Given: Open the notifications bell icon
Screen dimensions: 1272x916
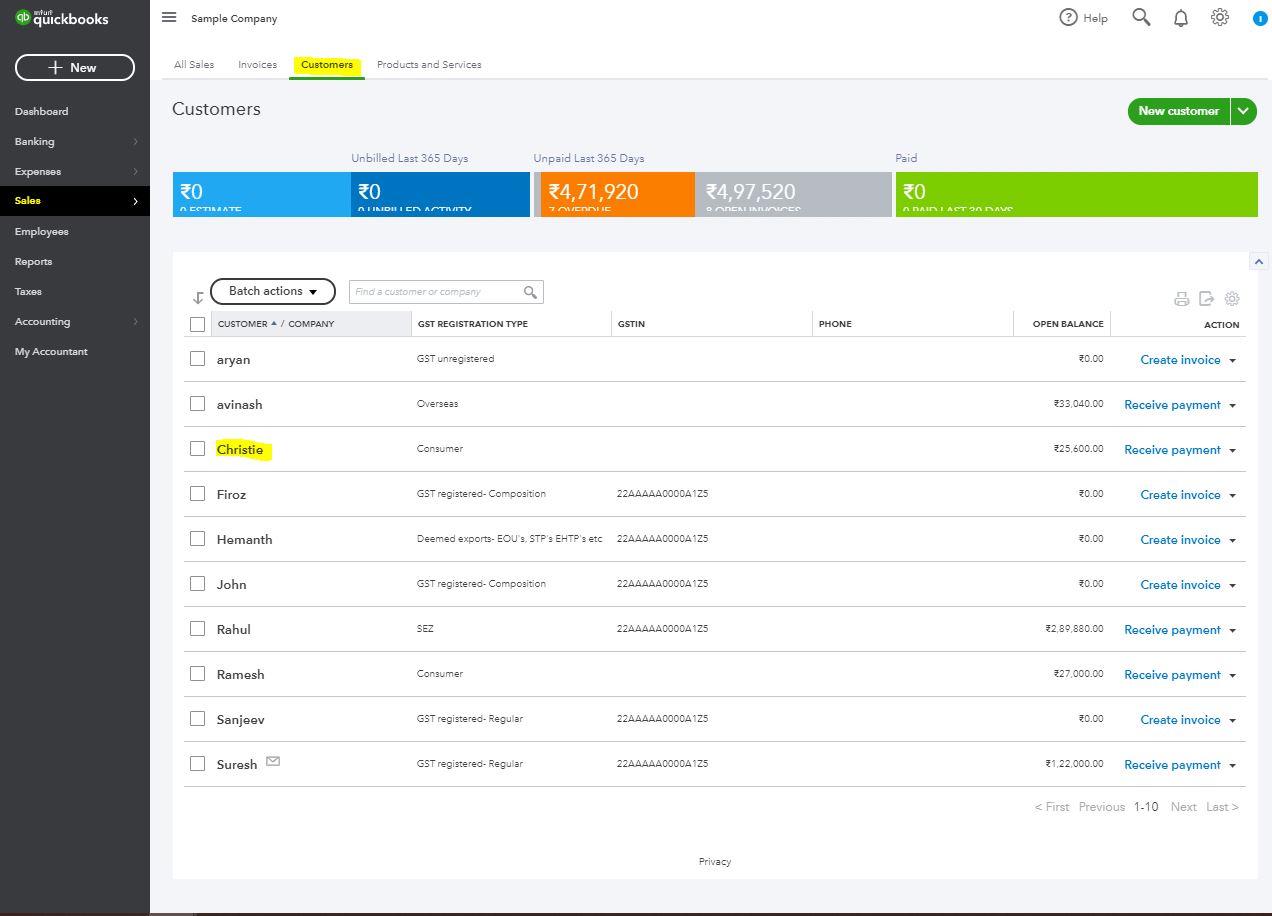Looking at the screenshot, I should 1181,18.
